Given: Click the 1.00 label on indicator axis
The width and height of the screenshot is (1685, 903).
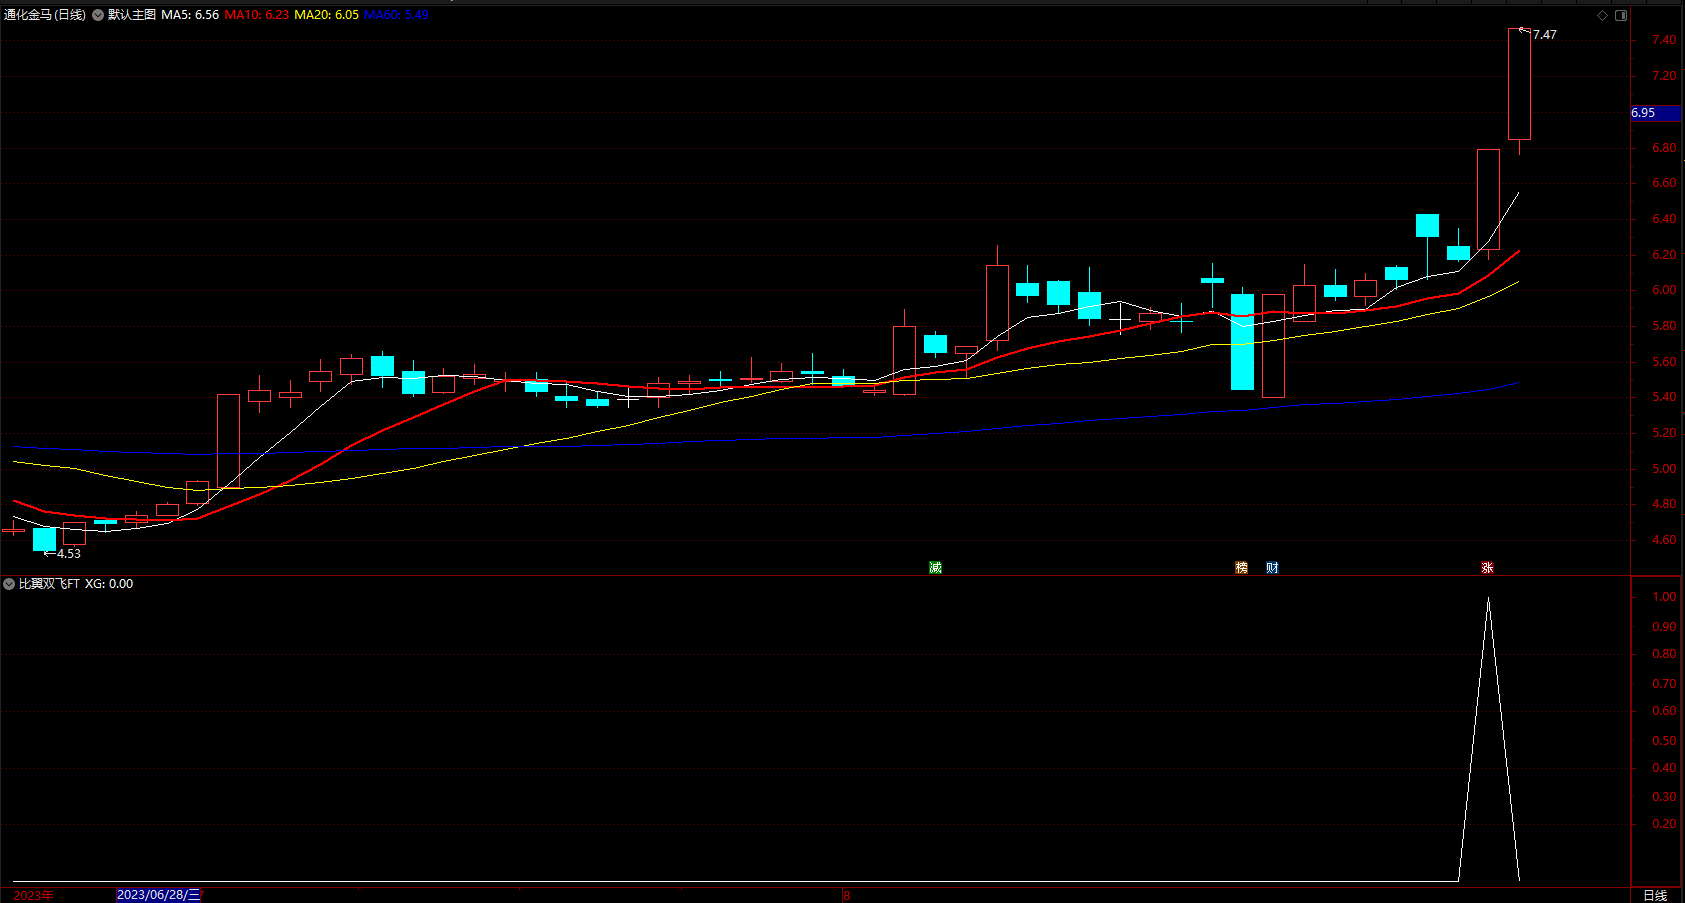Looking at the screenshot, I should (x=1664, y=597).
